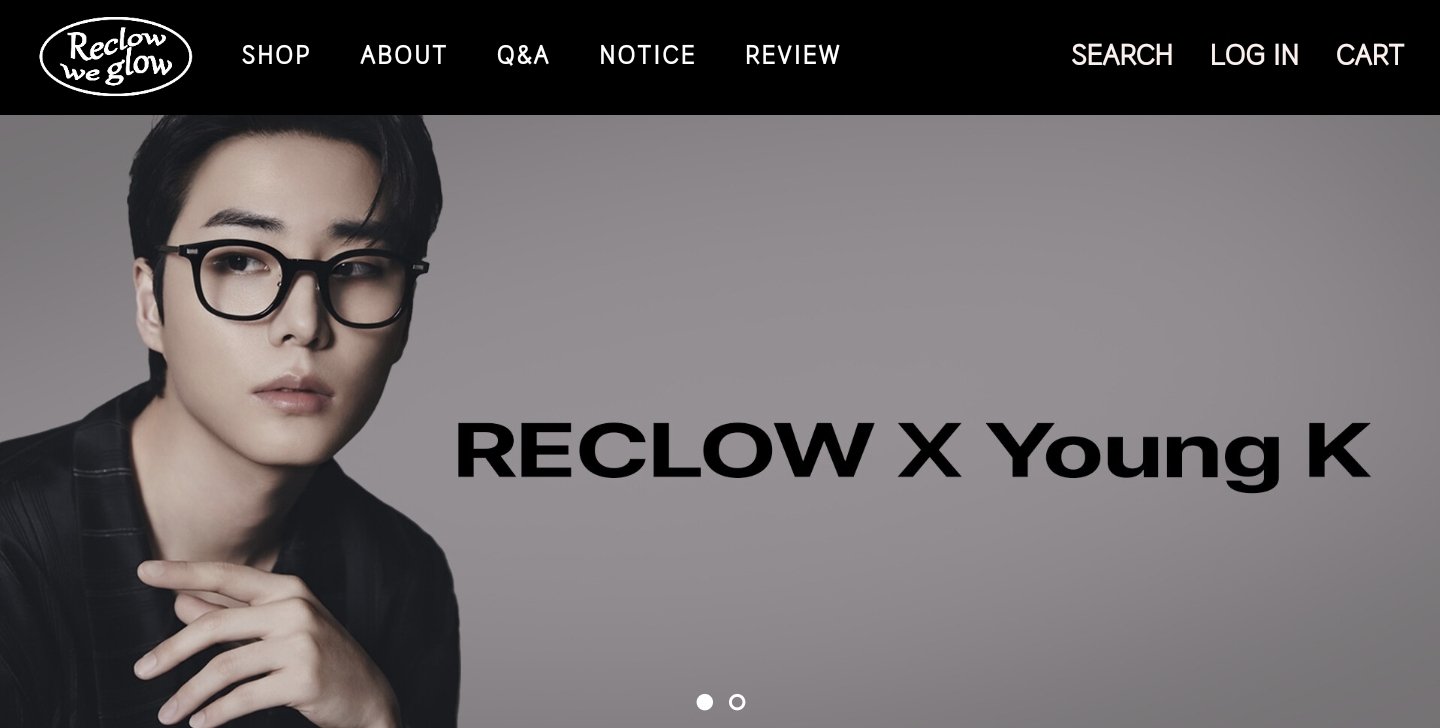This screenshot has height=728, width=1440.
Task: Select the first filled carousel dot
Action: point(705,702)
